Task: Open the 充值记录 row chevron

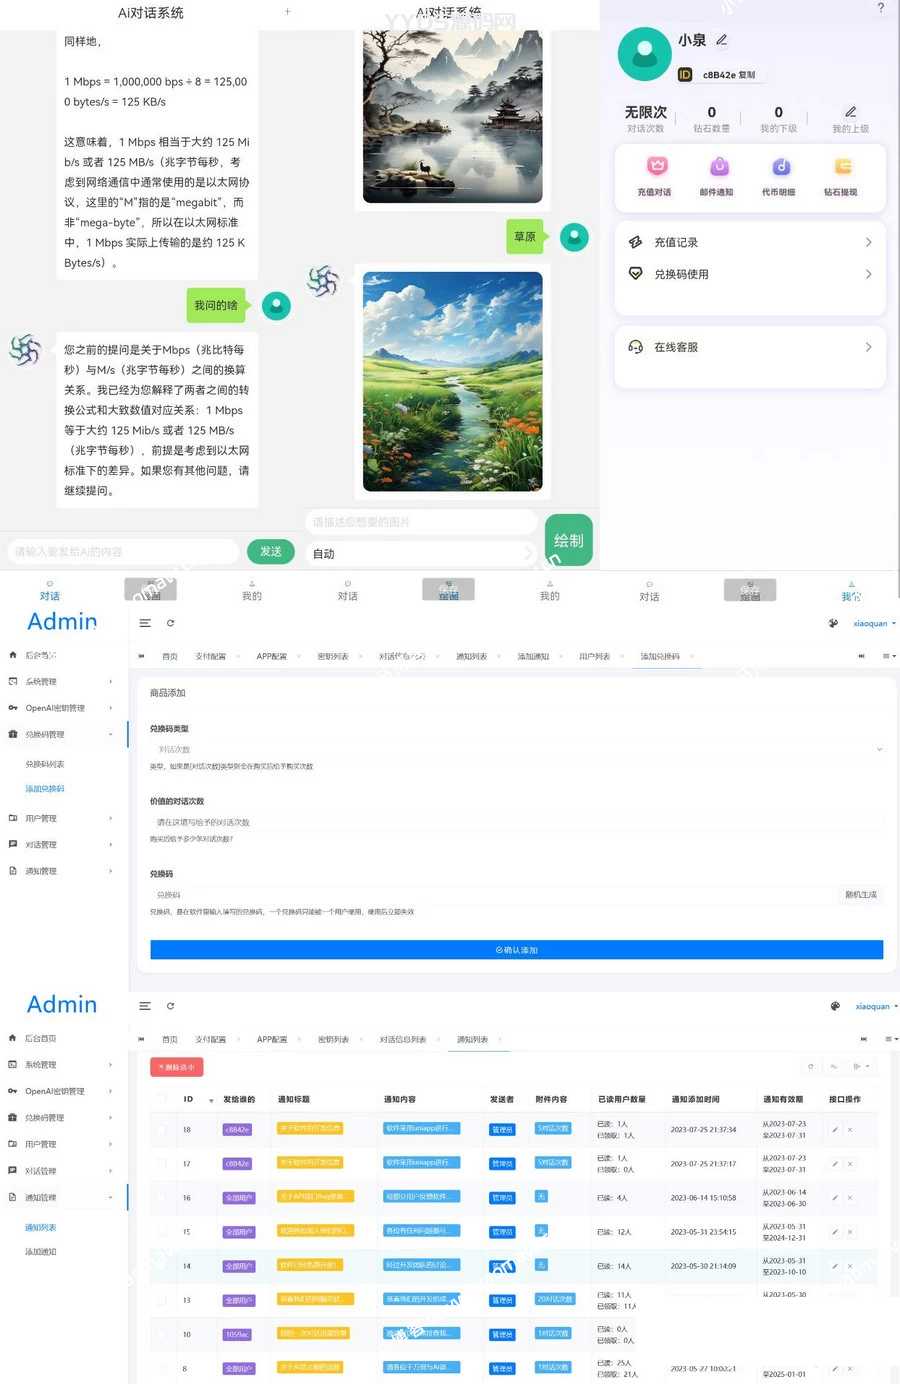Action: point(868,242)
